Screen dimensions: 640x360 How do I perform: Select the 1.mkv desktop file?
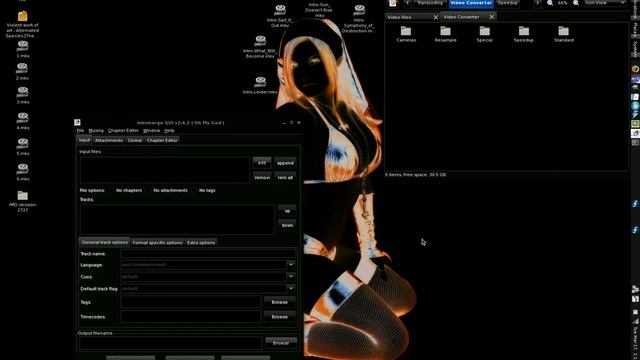(x=23, y=49)
